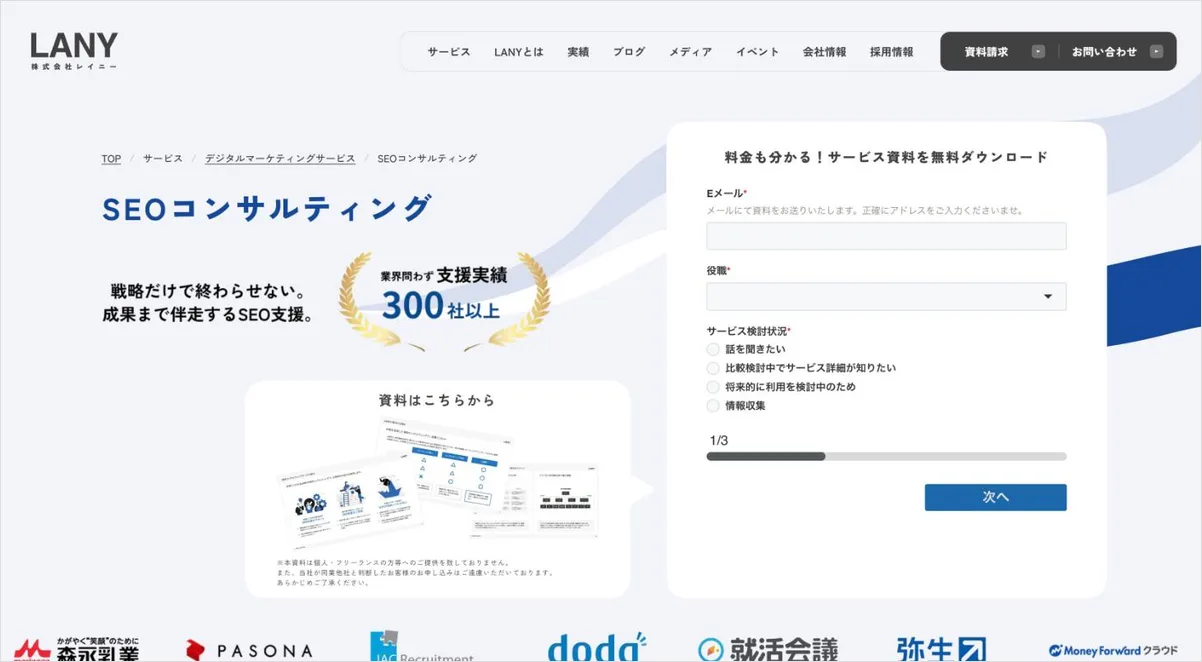
Task: Click the JAC Recruitment logo
Action: 421,647
